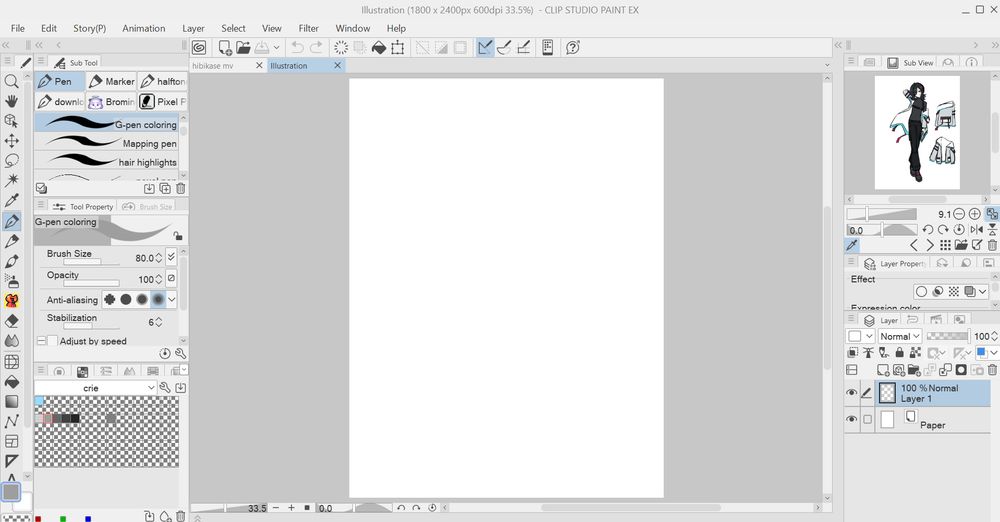1000x522 pixels.
Task: Open the Filter menu
Action: (309, 28)
